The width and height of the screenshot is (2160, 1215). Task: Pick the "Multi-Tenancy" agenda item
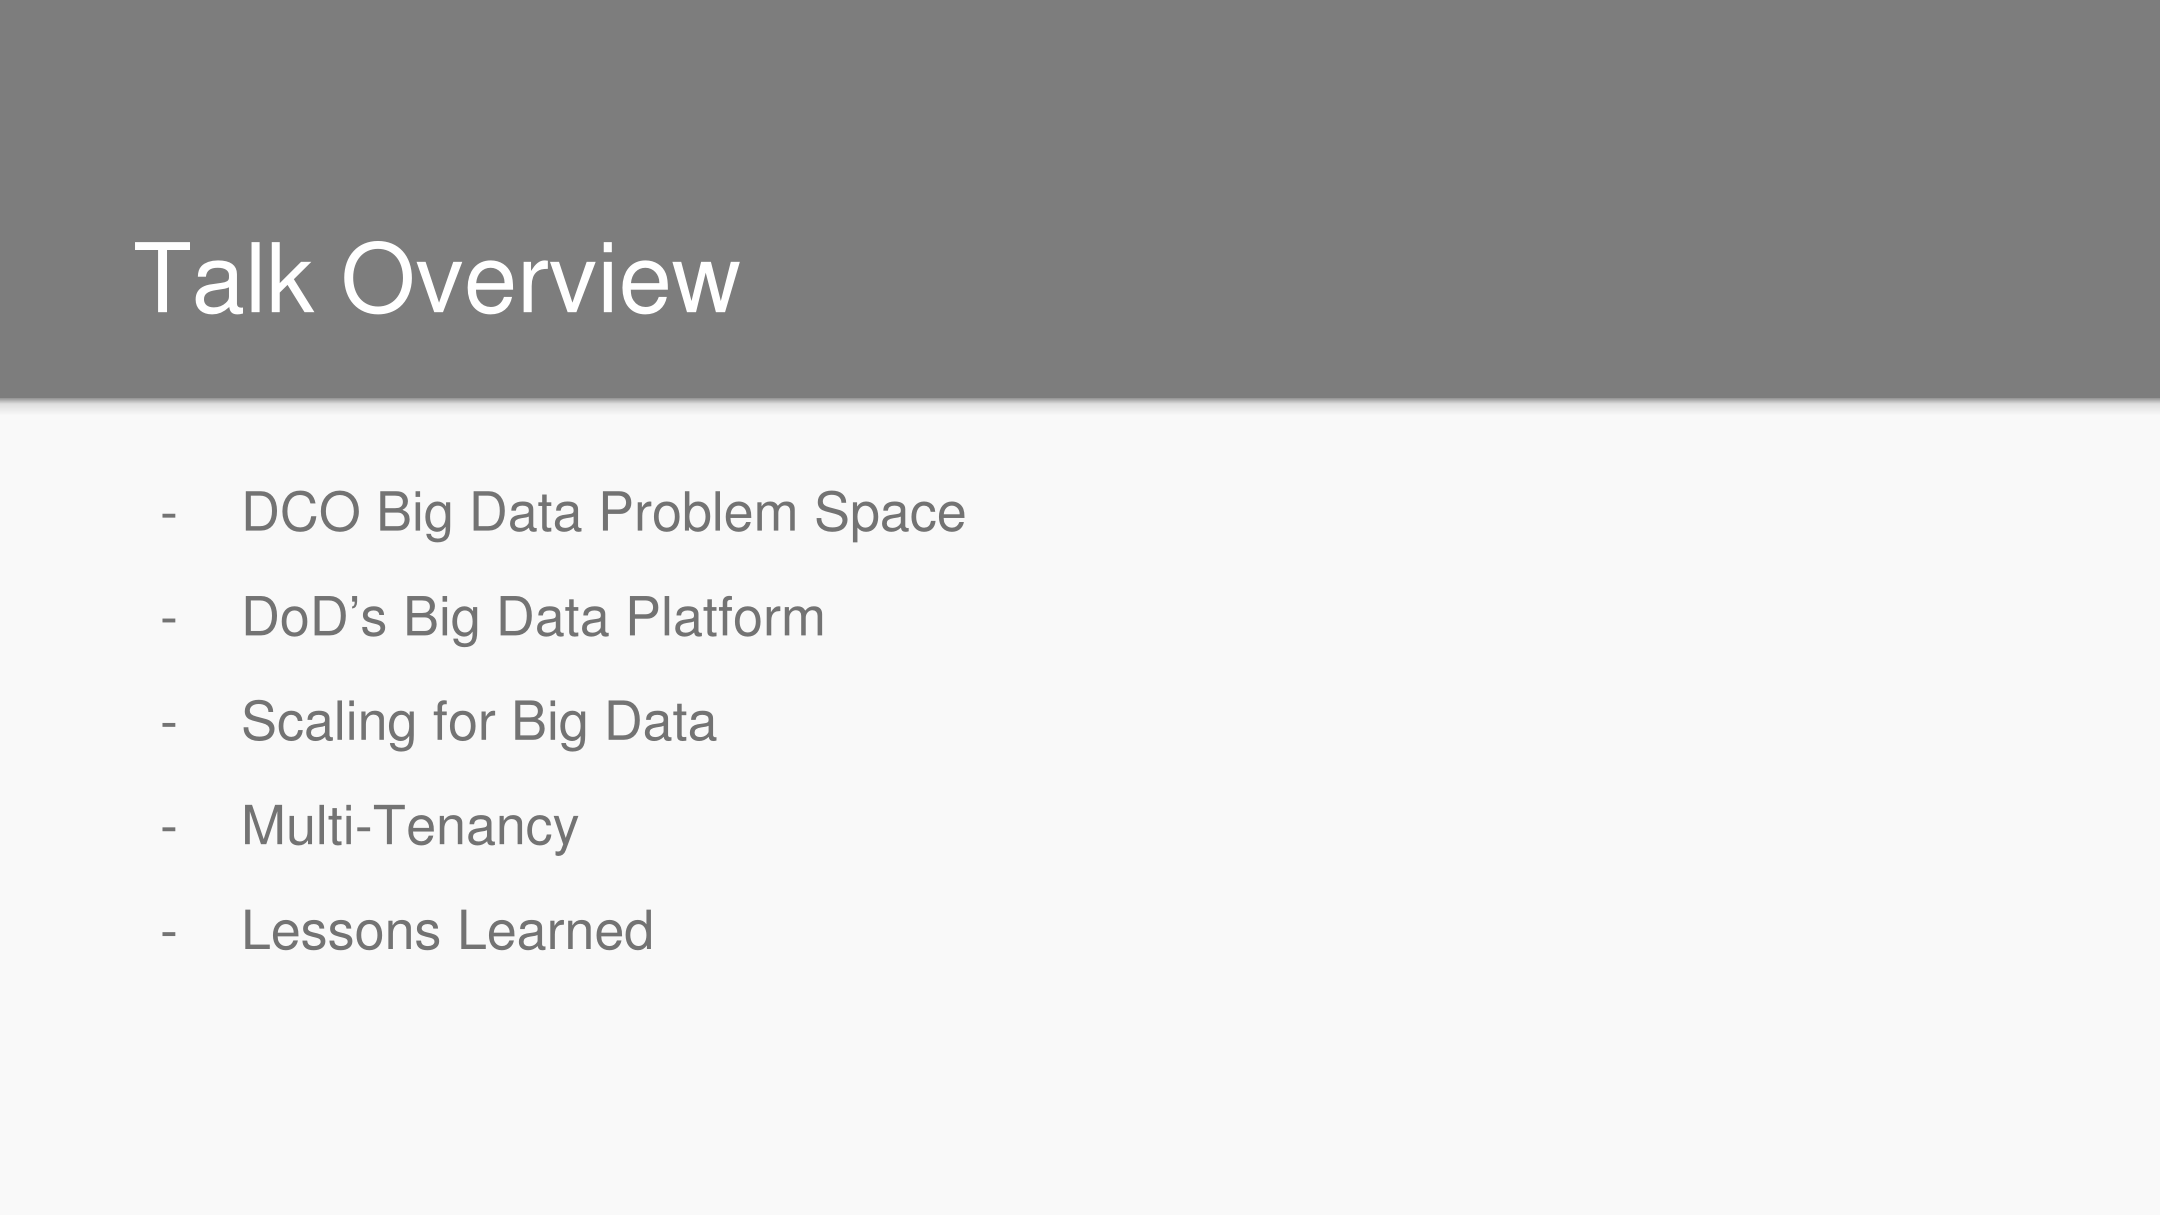tap(410, 826)
